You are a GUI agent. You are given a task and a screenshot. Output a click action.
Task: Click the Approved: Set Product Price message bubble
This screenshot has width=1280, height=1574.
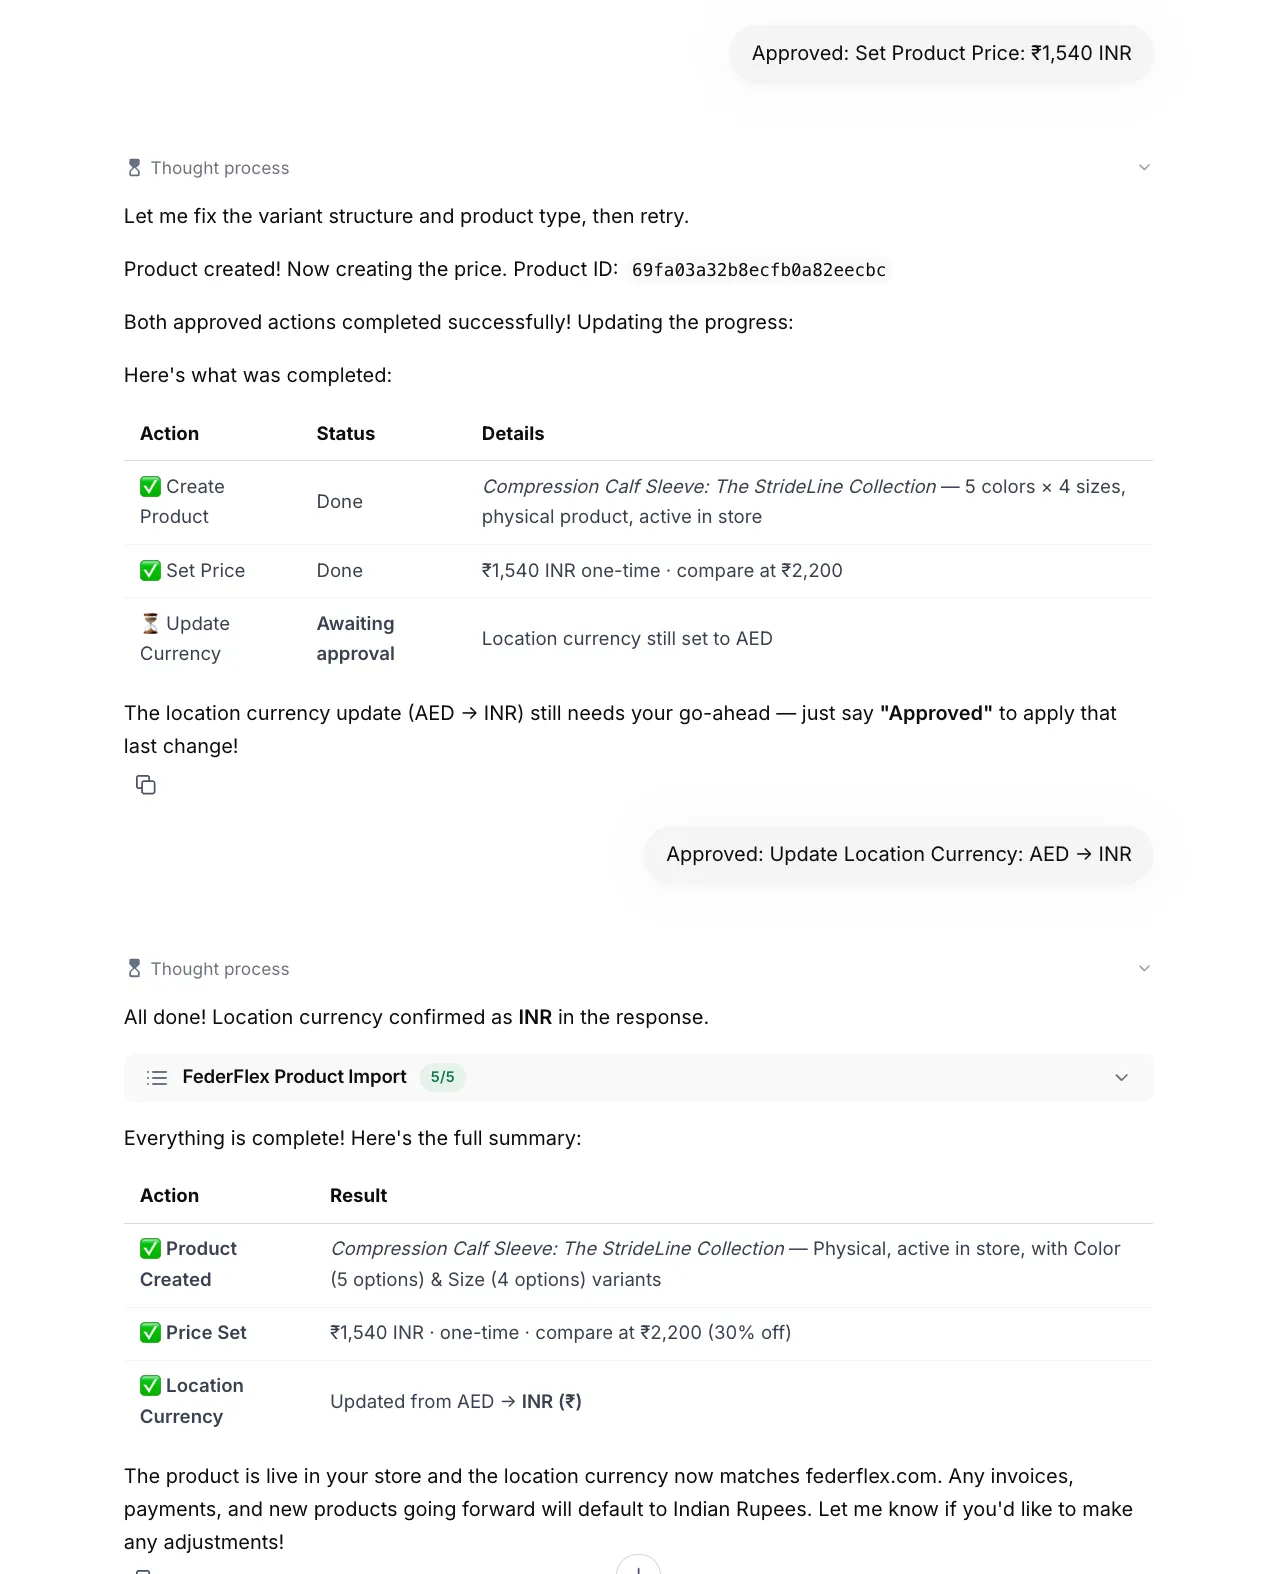941,54
